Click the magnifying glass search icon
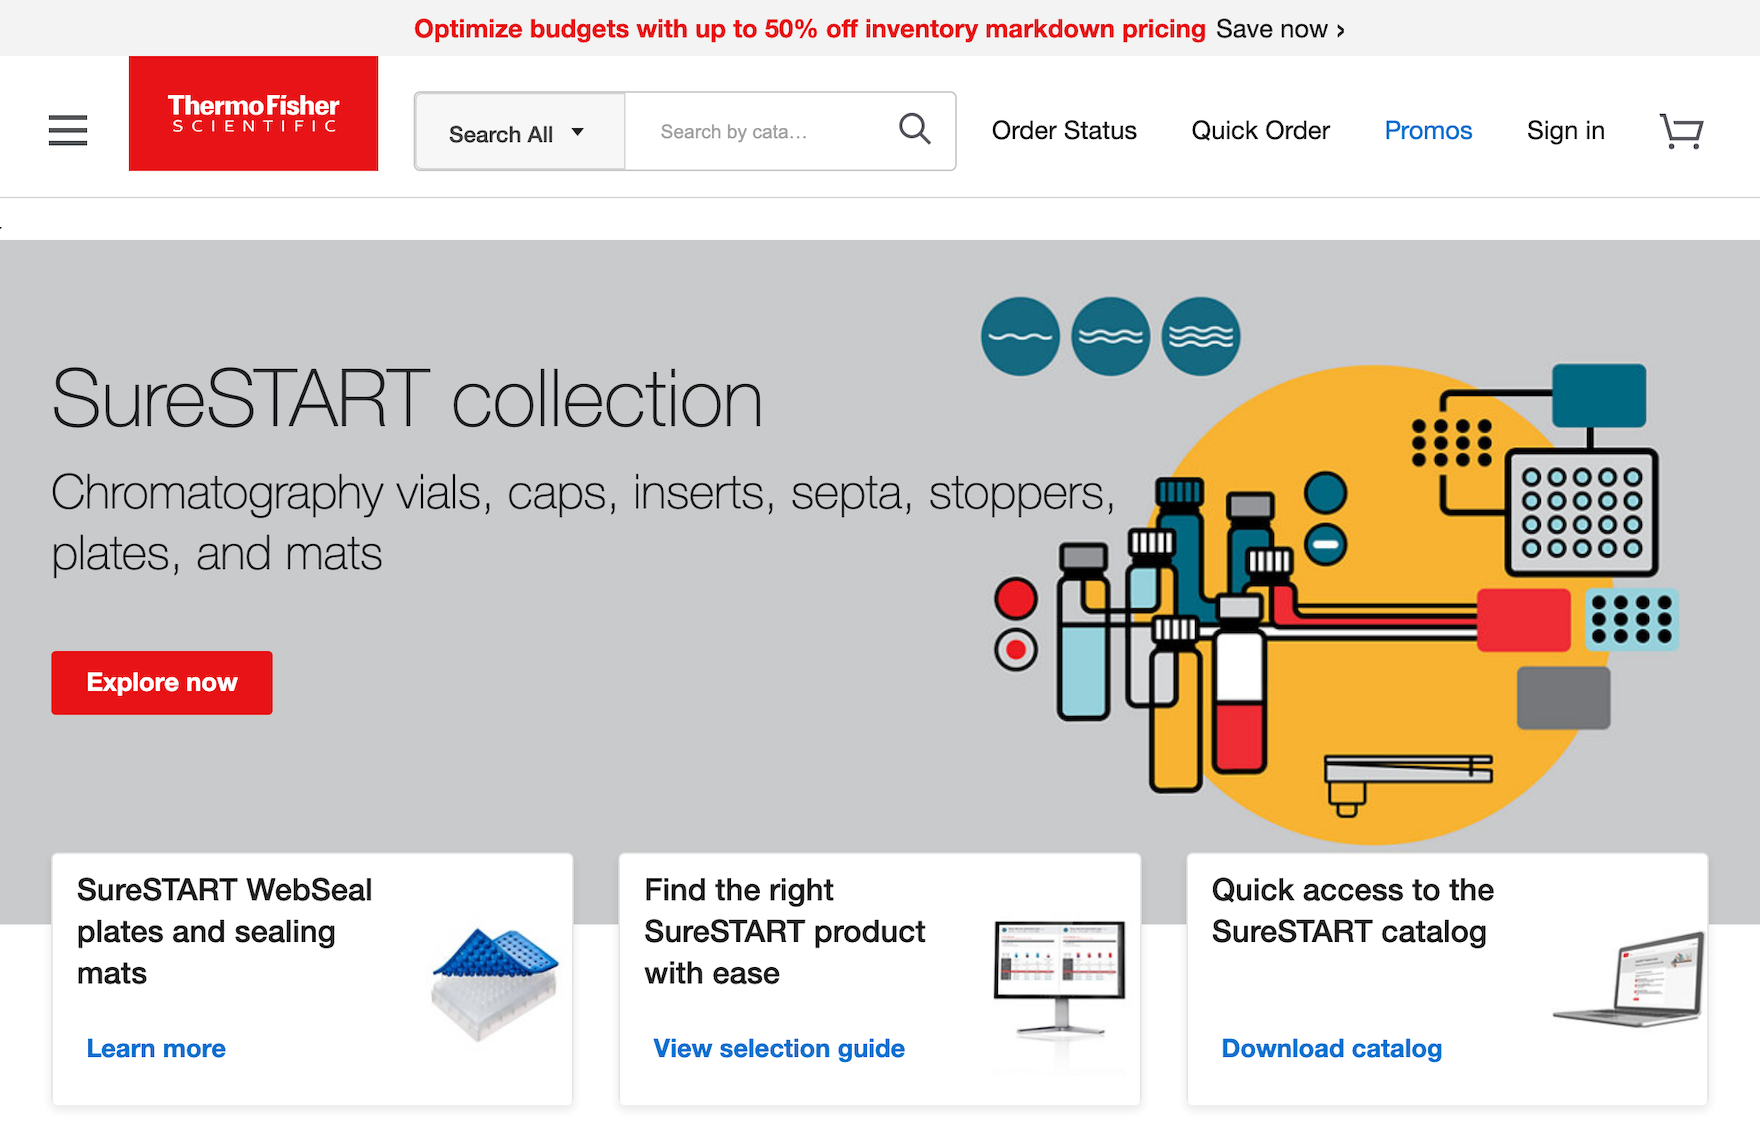 (x=914, y=130)
